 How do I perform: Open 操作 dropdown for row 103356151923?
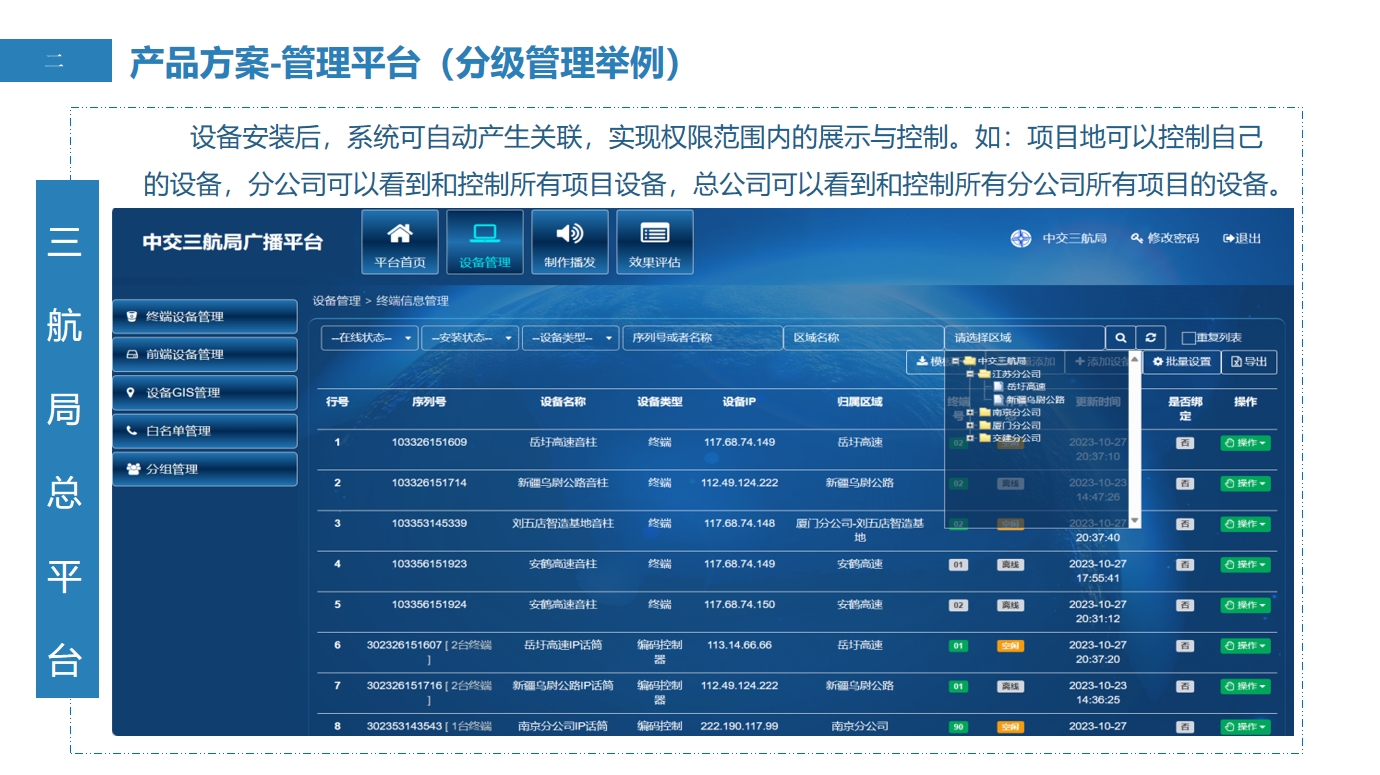pos(1245,565)
